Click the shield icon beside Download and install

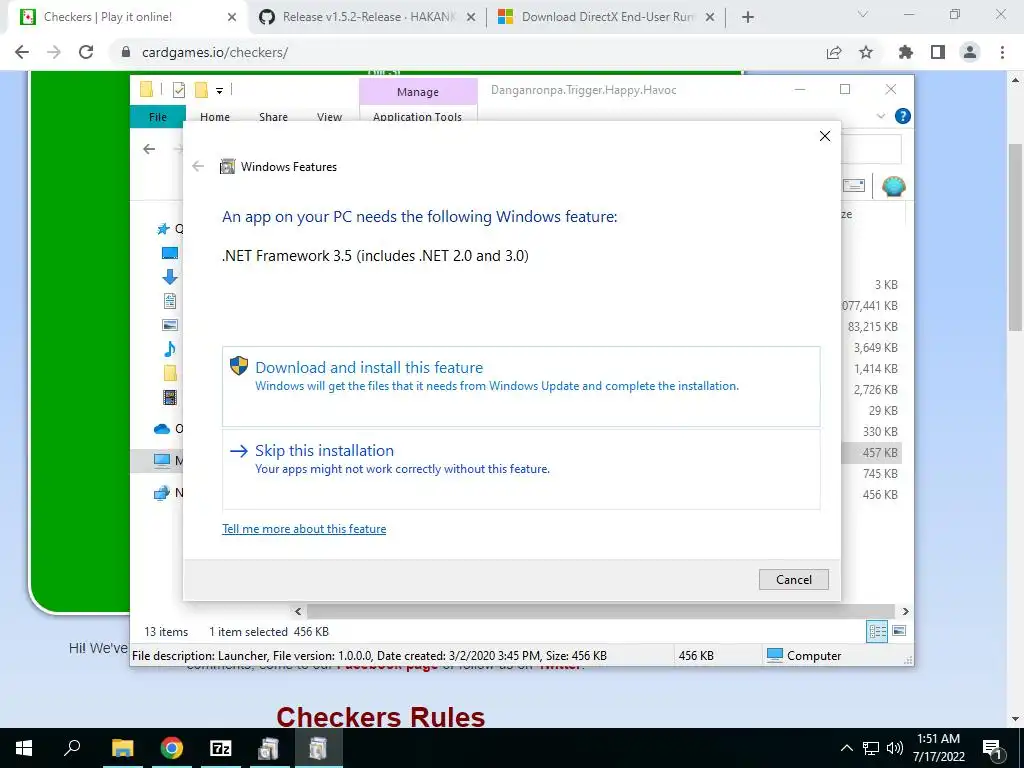239,366
